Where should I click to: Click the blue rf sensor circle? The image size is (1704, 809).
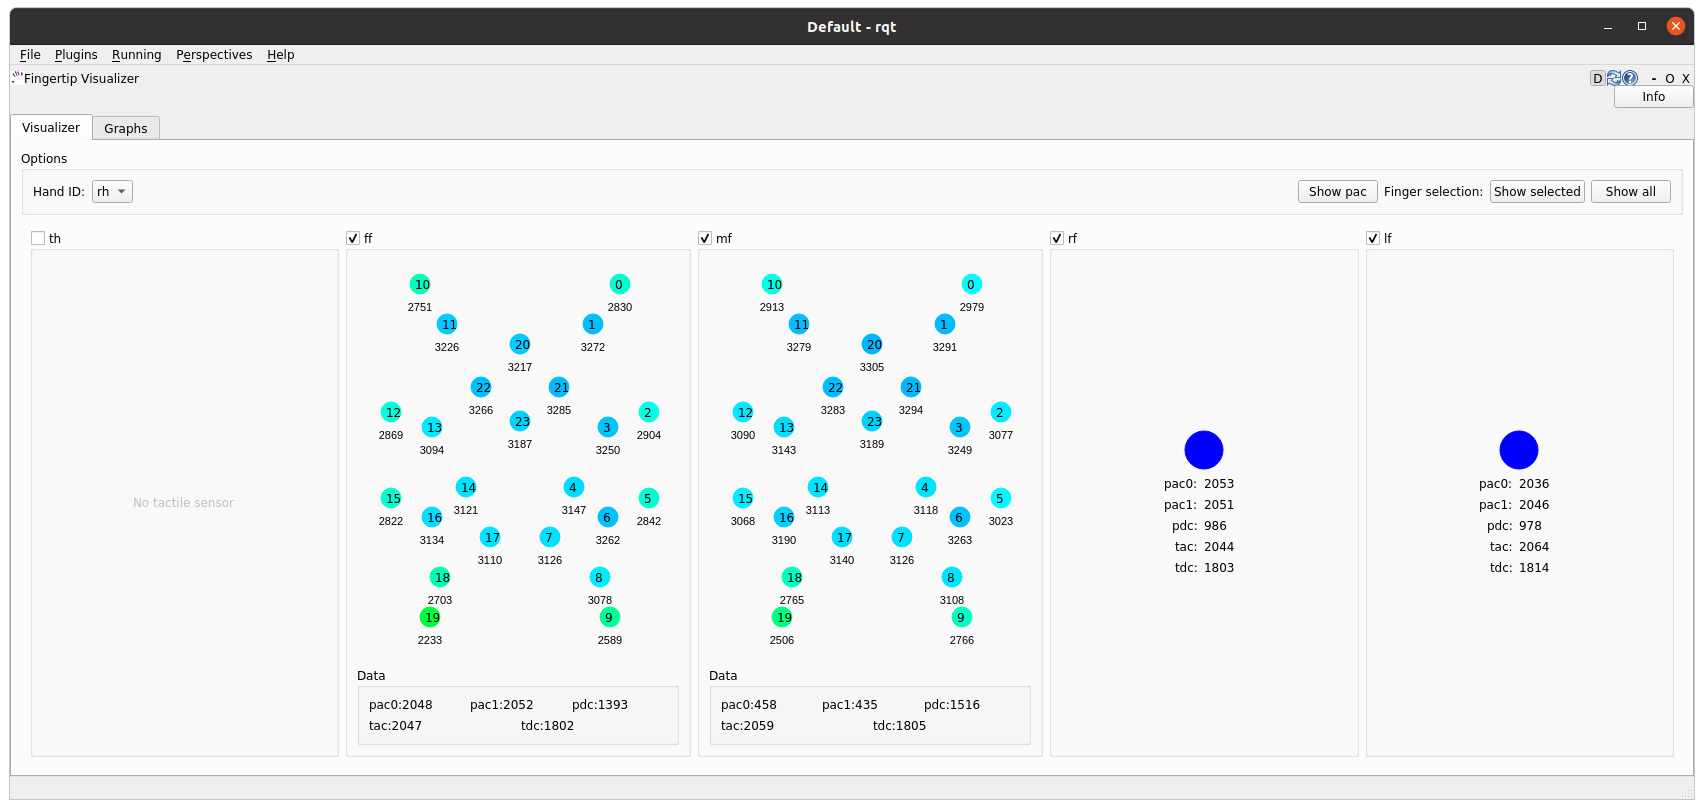pyautogui.click(x=1203, y=450)
